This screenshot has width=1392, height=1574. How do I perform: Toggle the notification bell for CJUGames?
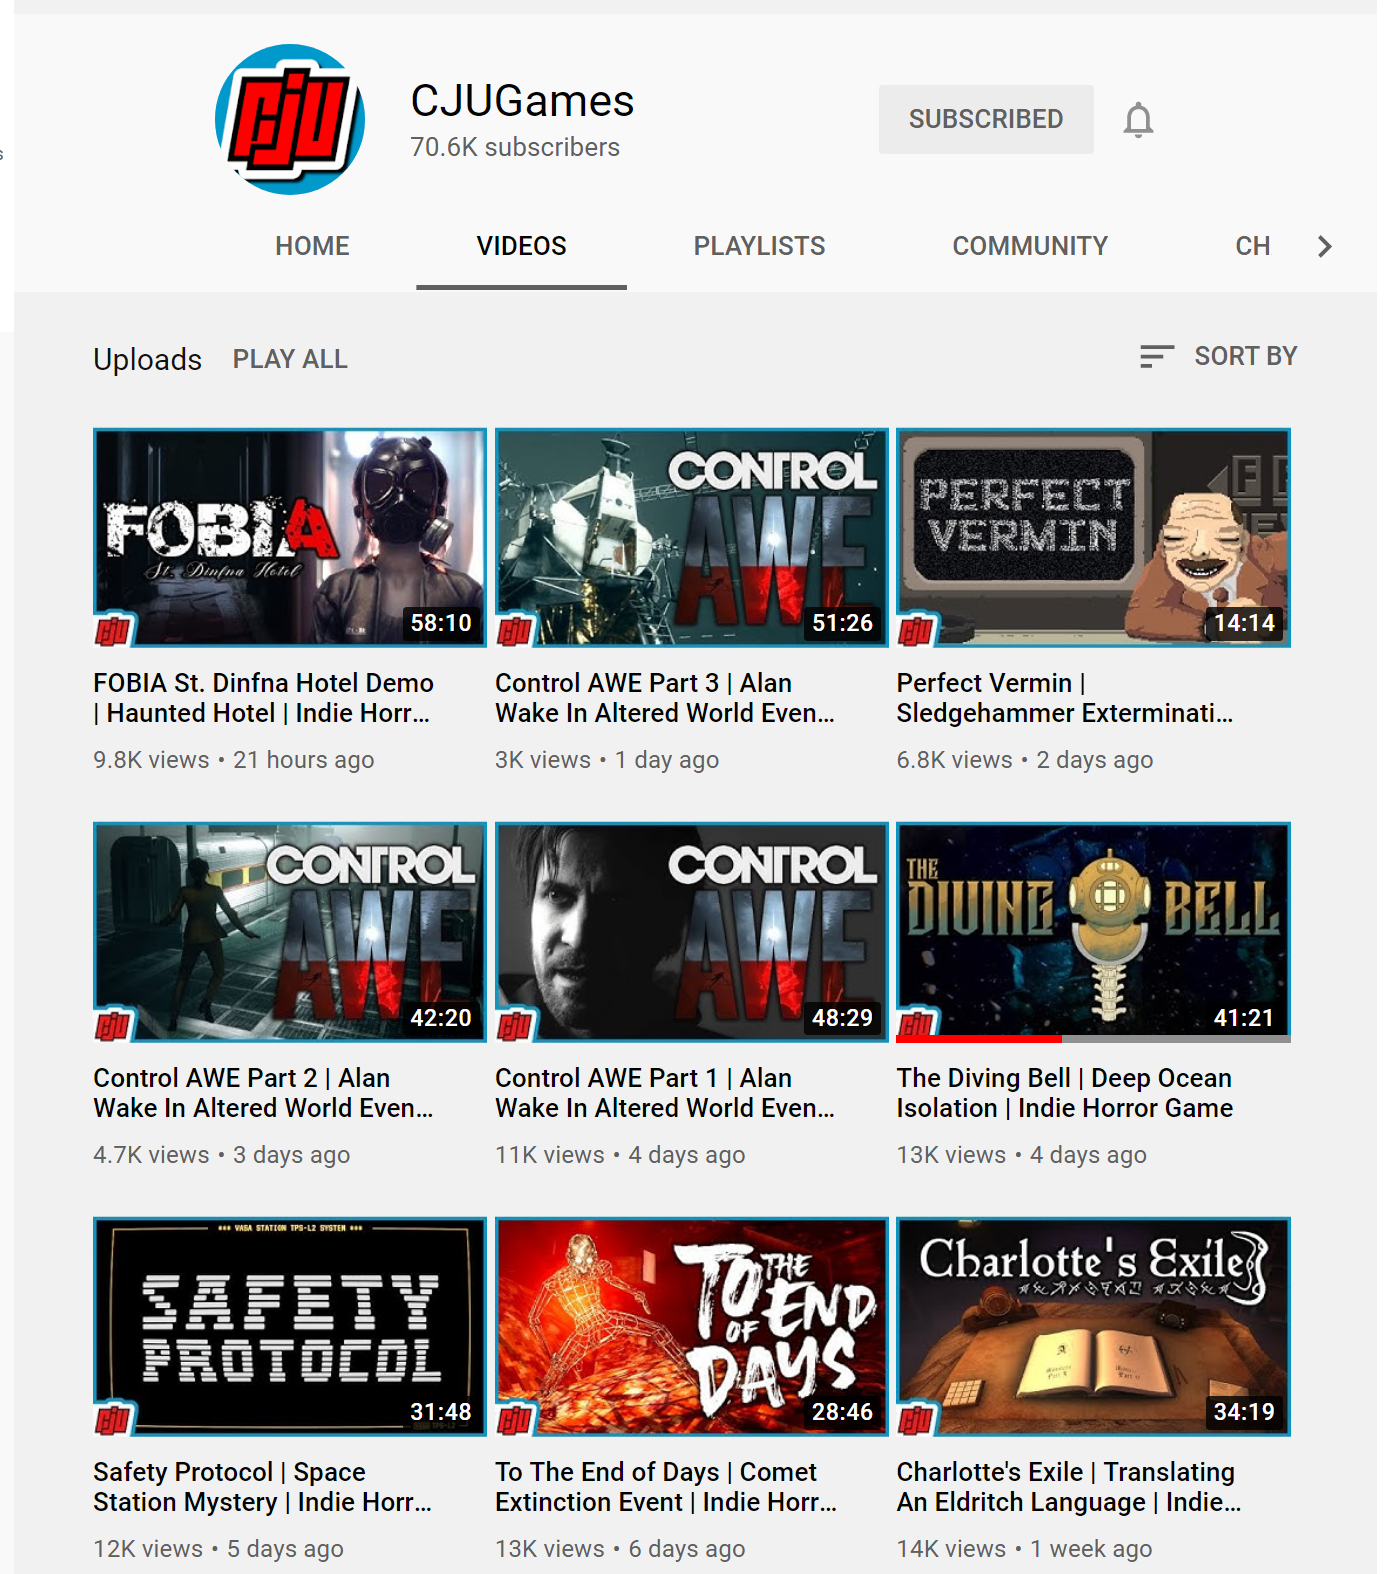pos(1138,120)
